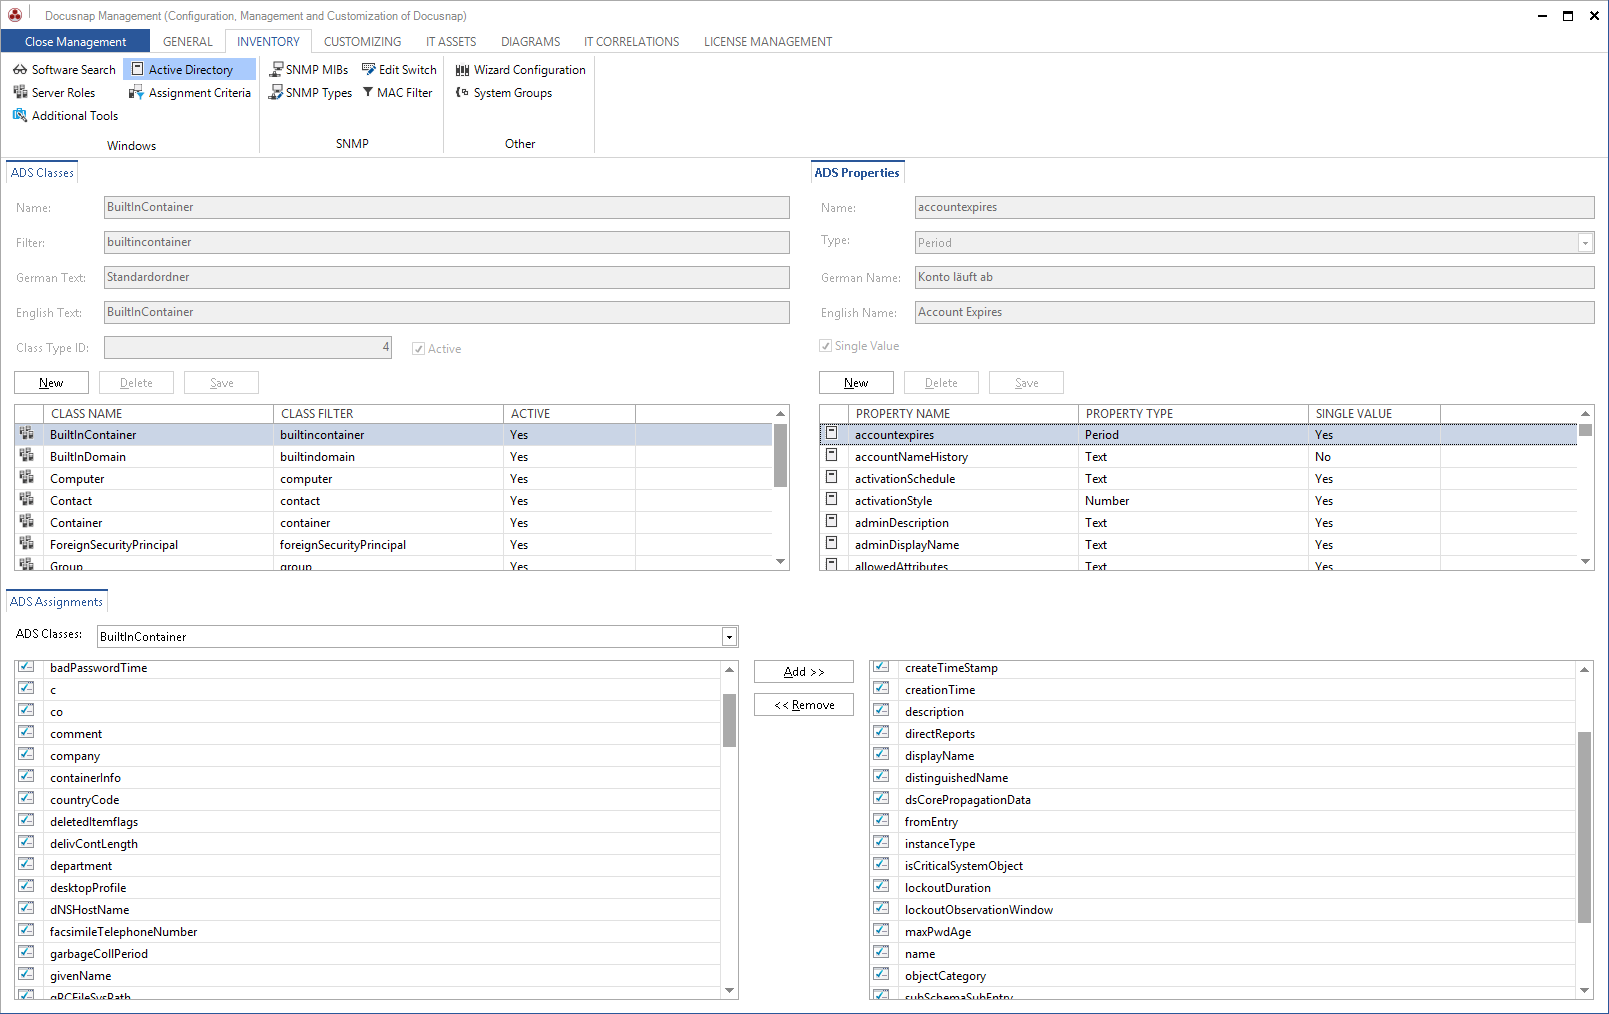Open the ADS Classes dropdown in assignments
Screen dimensions: 1609x1014
tap(729, 637)
